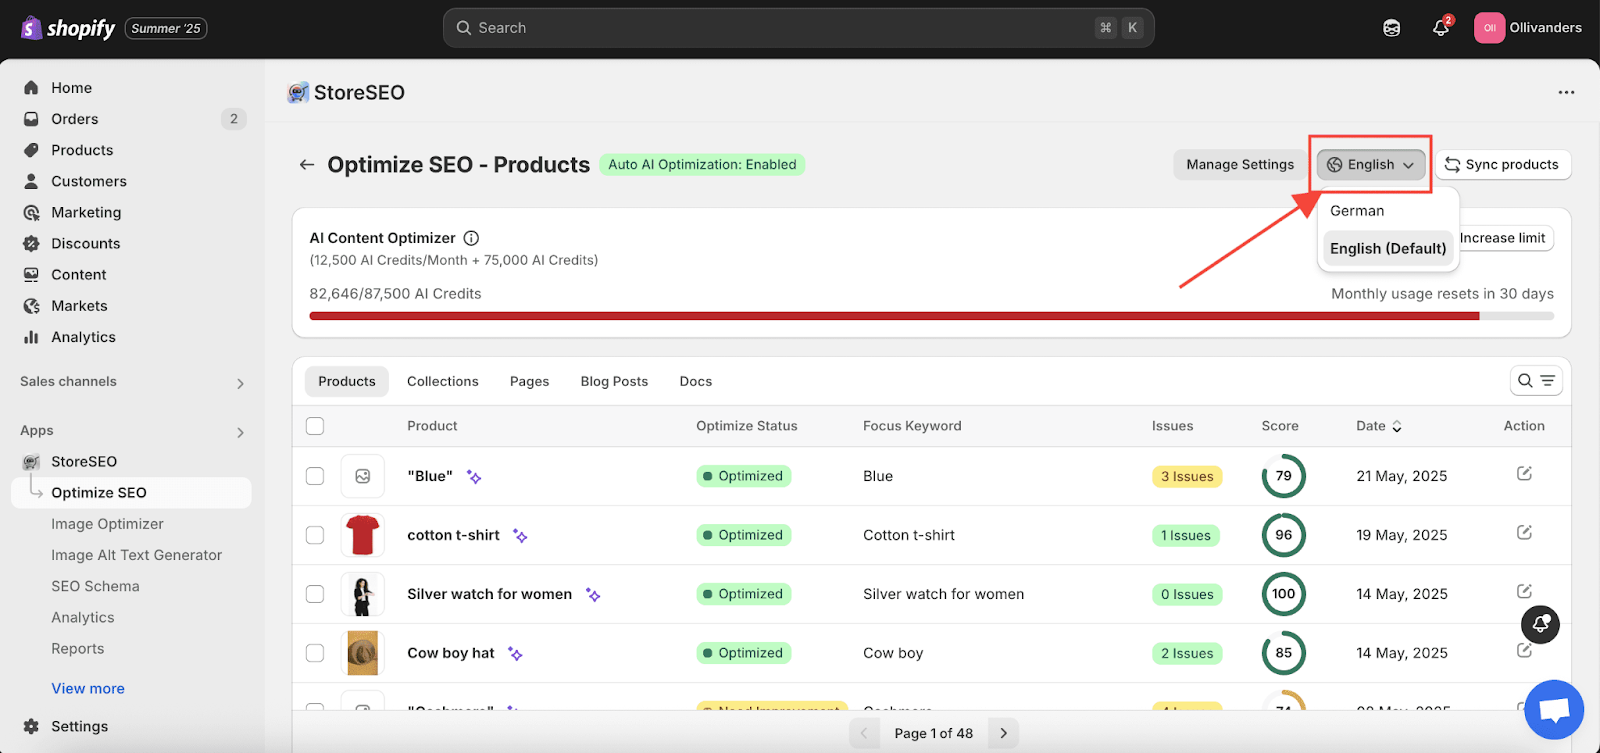The width and height of the screenshot is (1600, 753).
Task: Open the Discounts sidebar icon
Action: pos(31,243)
